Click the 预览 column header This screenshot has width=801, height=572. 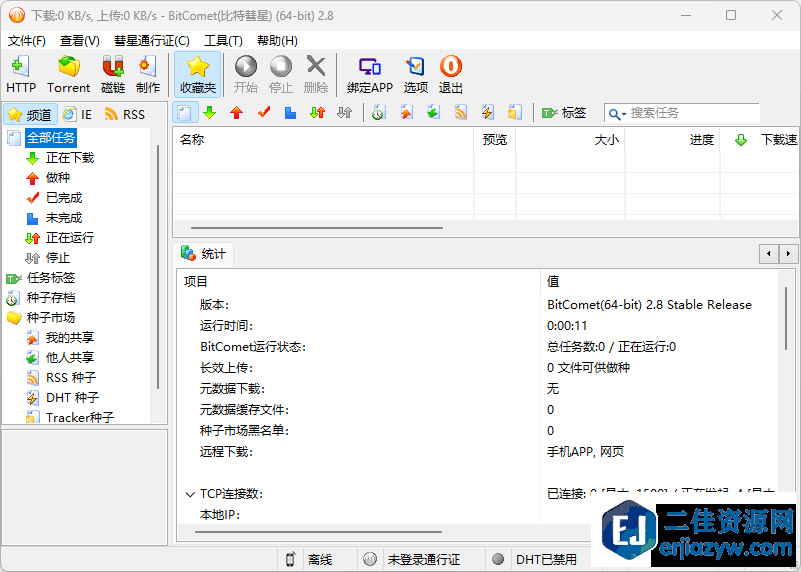pos(494,139)
